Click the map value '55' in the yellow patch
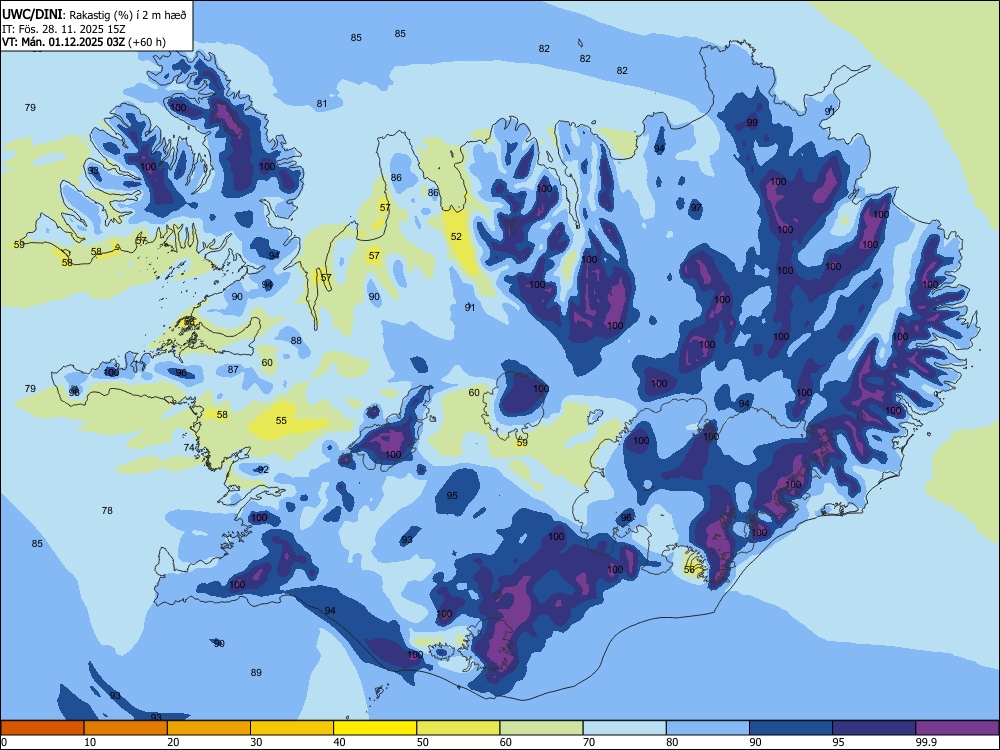 click(x=281, y=421)
